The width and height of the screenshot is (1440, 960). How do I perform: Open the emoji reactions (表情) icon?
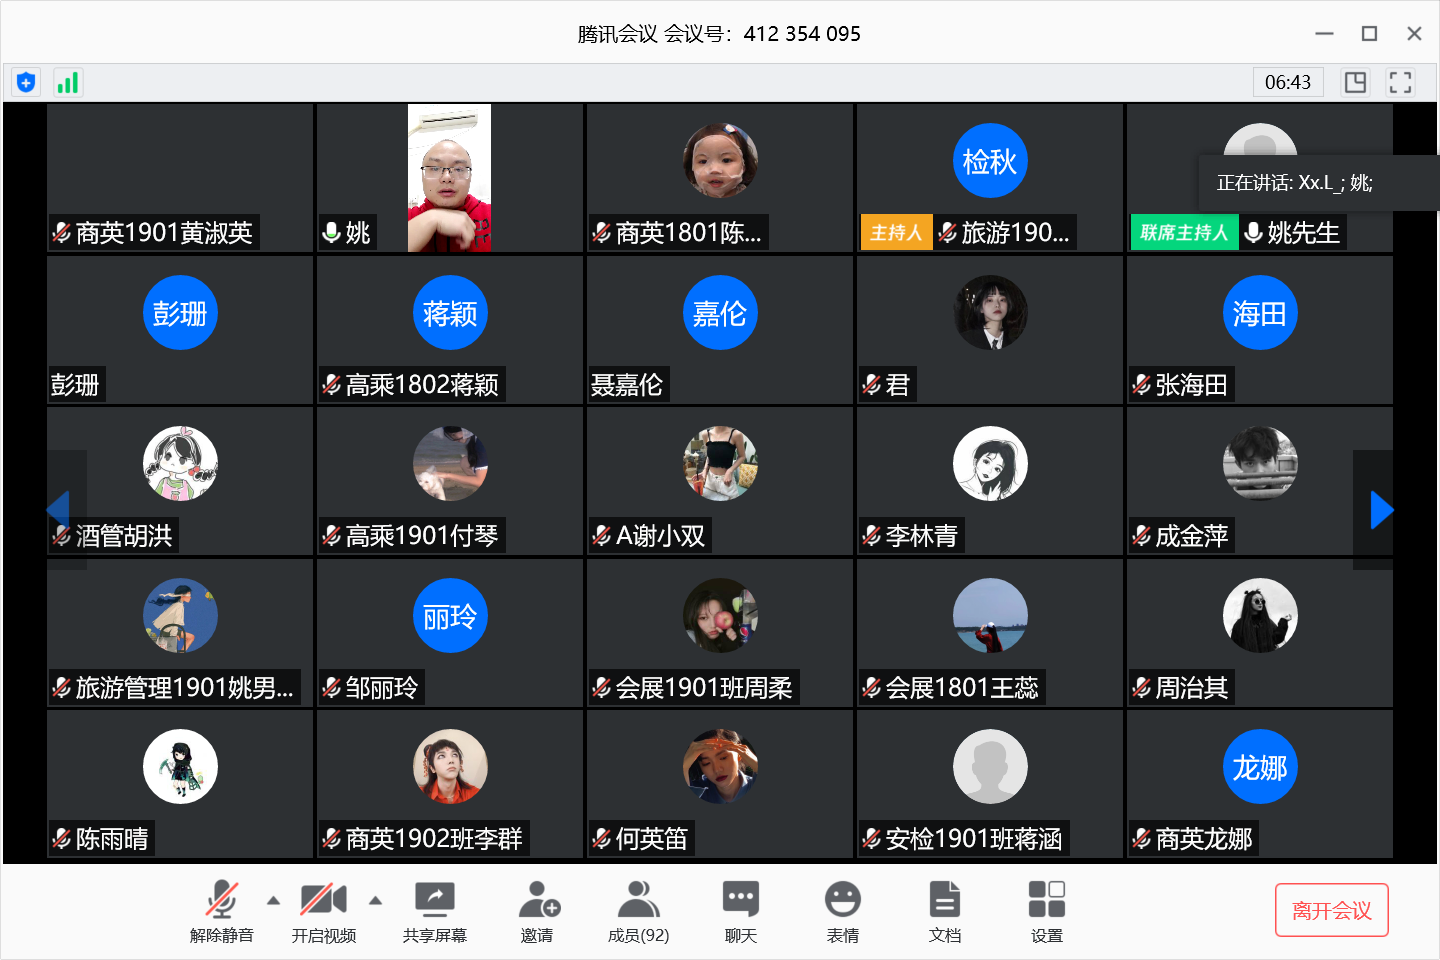[x=842, y=910]
